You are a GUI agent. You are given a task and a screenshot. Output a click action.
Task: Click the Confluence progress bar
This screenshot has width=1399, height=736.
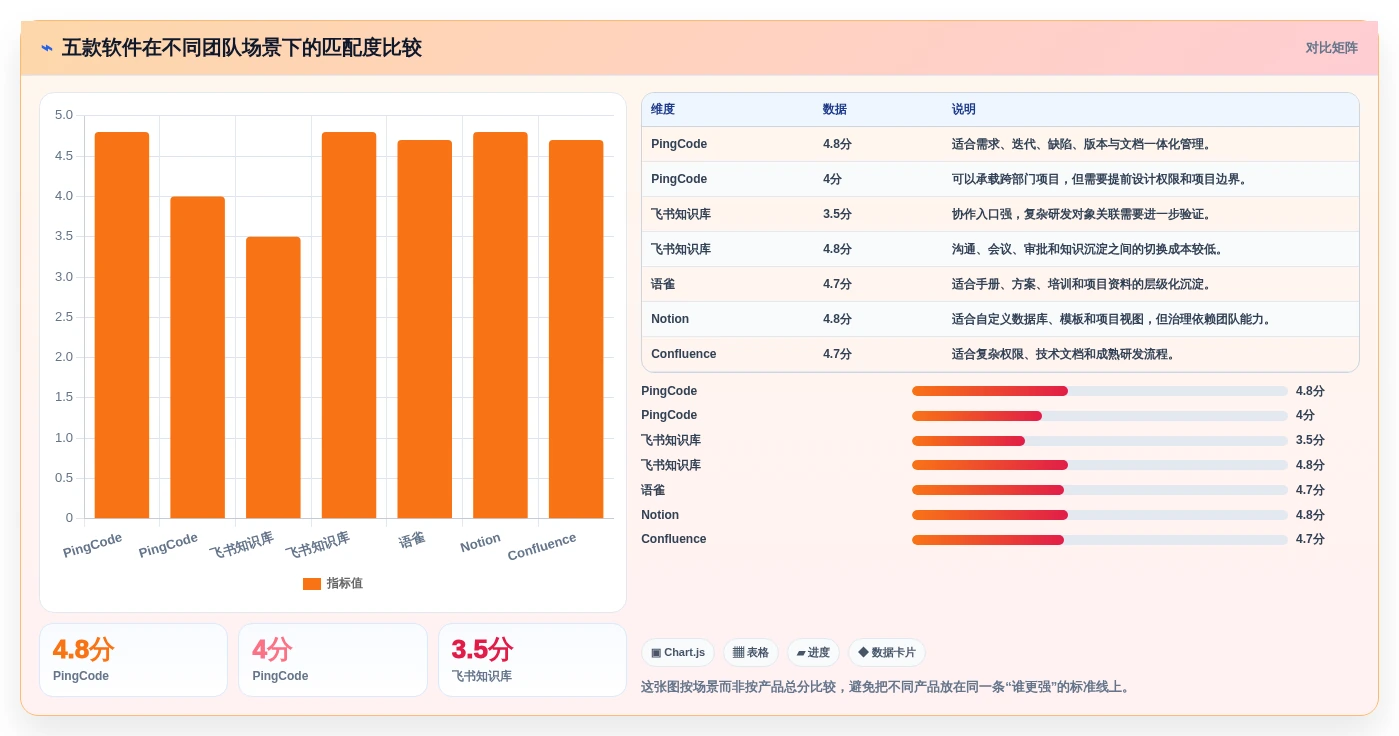(x=1100, y=540)
